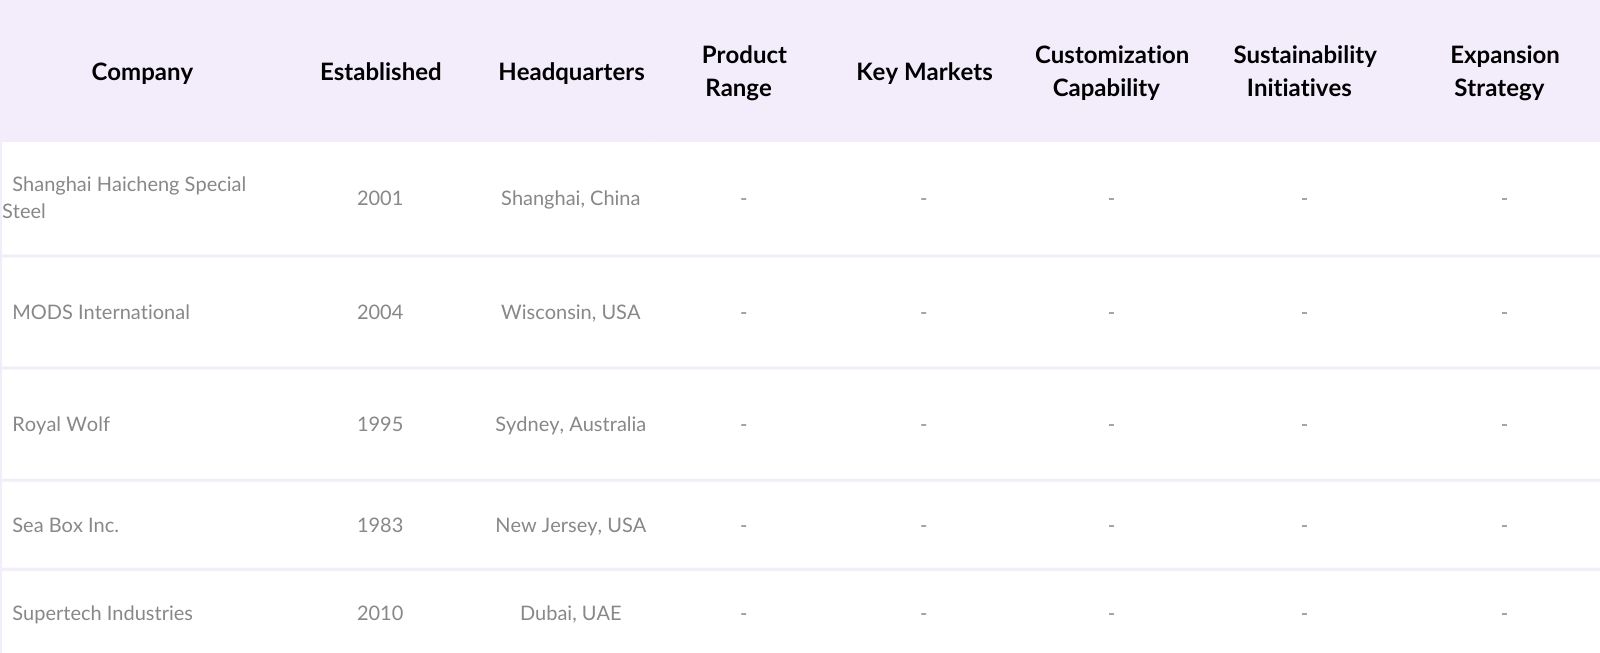Click the Sustainability Initiatives header
Image resolution: width=1600 pixels, height=653 pixels.
(1304, 71)
